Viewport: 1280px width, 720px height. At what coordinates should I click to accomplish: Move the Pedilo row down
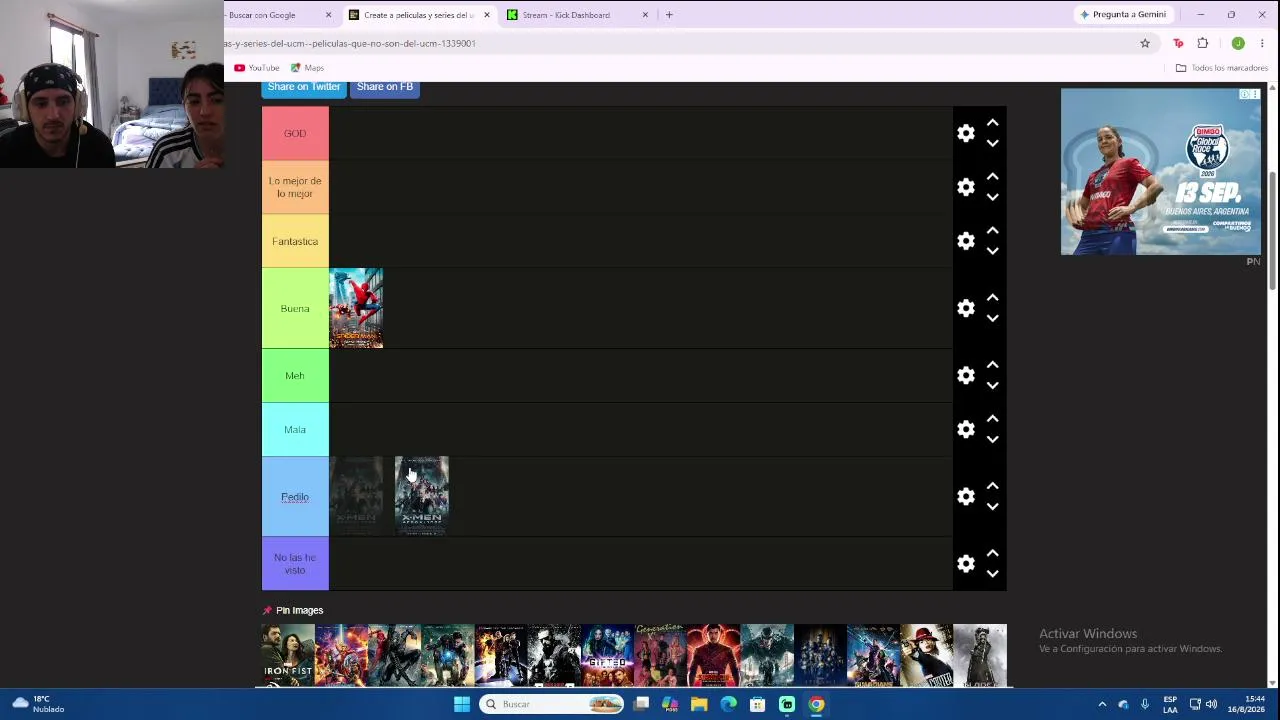(992, 506)
